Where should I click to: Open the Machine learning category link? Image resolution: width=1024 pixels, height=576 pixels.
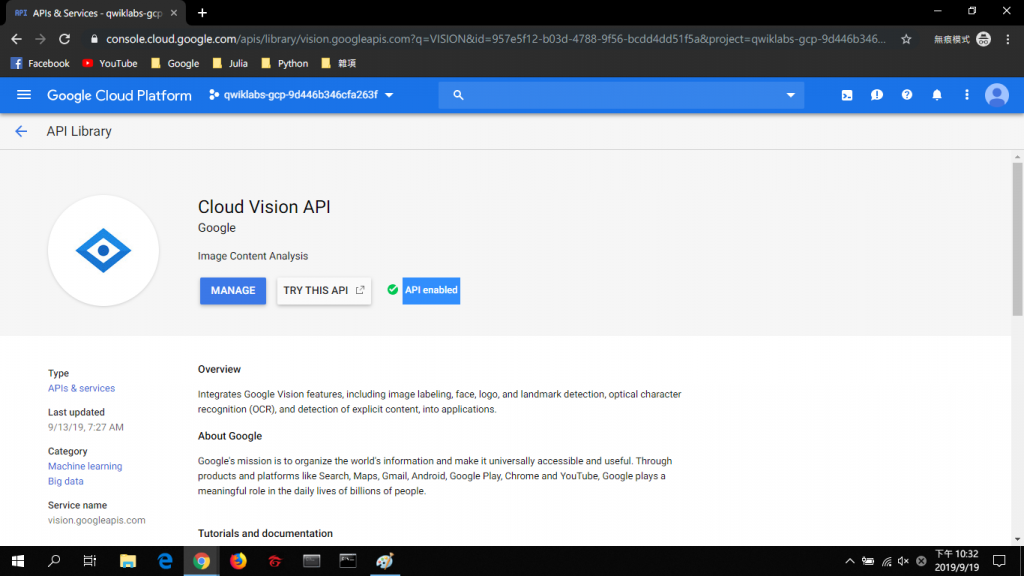click(x=85, y=466)
